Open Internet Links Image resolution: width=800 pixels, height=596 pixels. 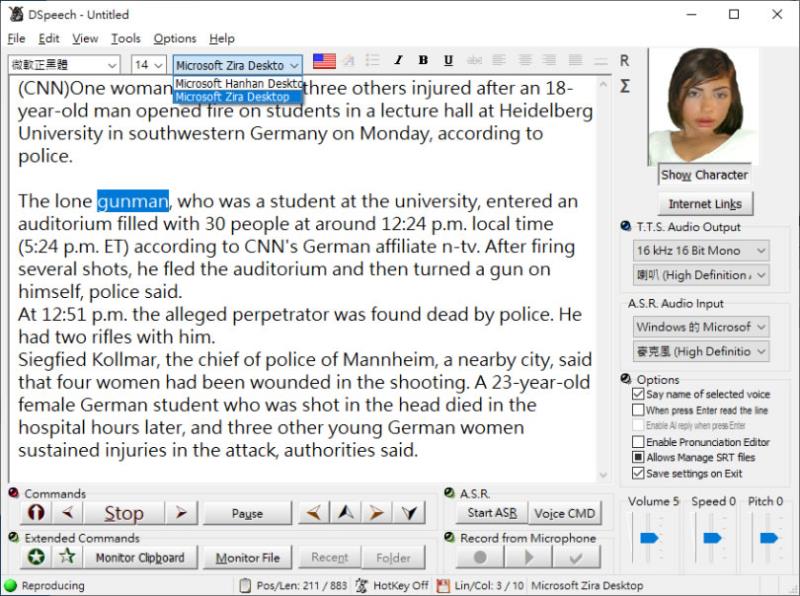(x=705, y=204)
